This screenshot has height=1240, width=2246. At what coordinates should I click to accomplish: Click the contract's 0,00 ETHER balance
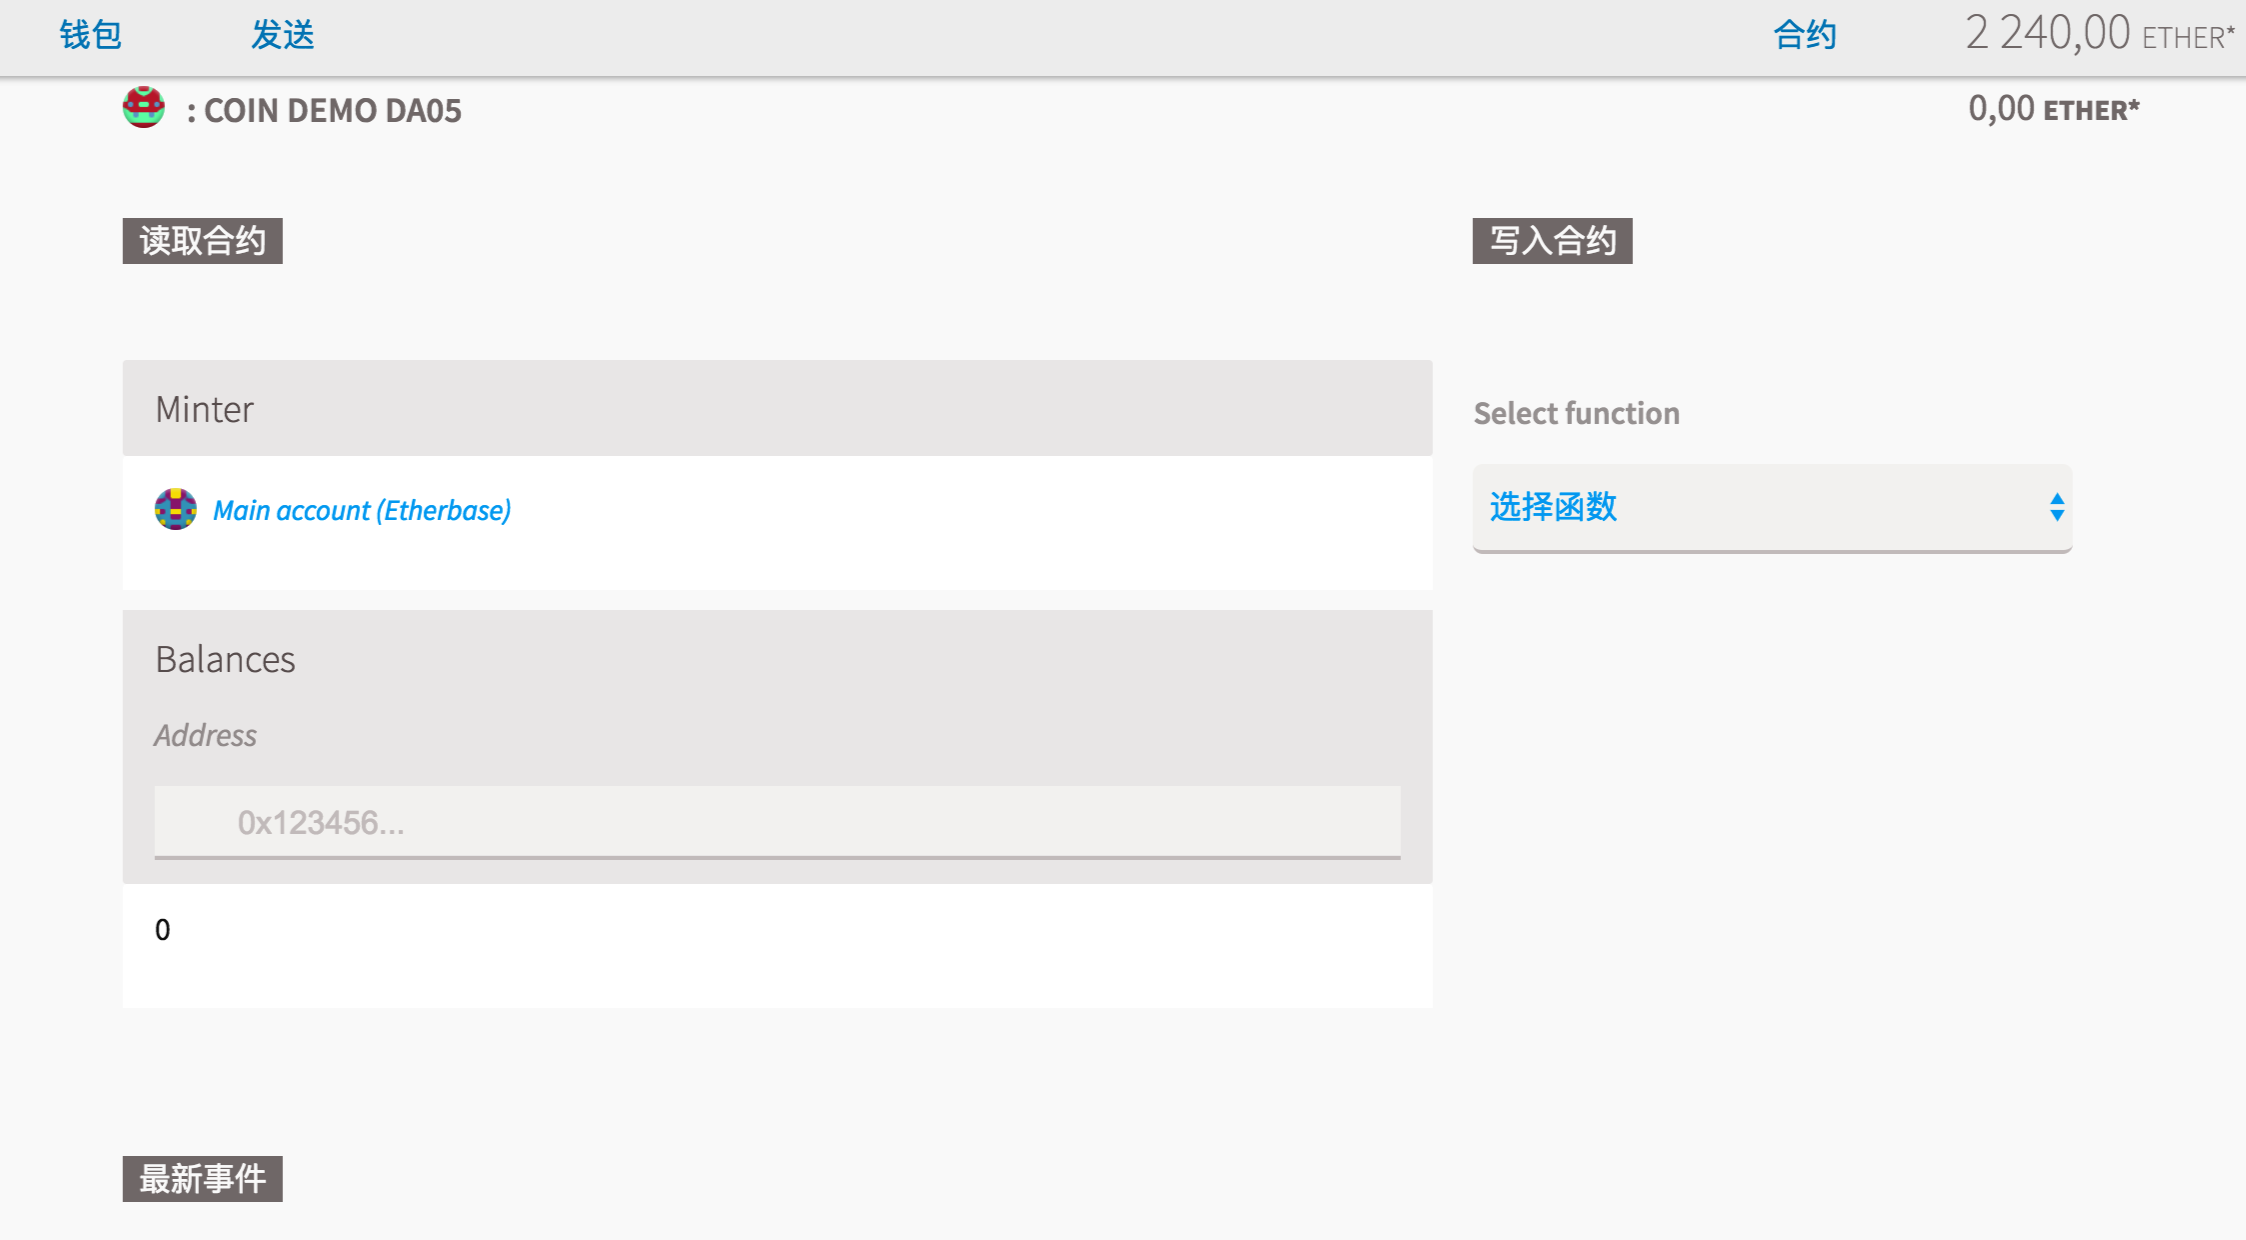(x=2053, y=108)
